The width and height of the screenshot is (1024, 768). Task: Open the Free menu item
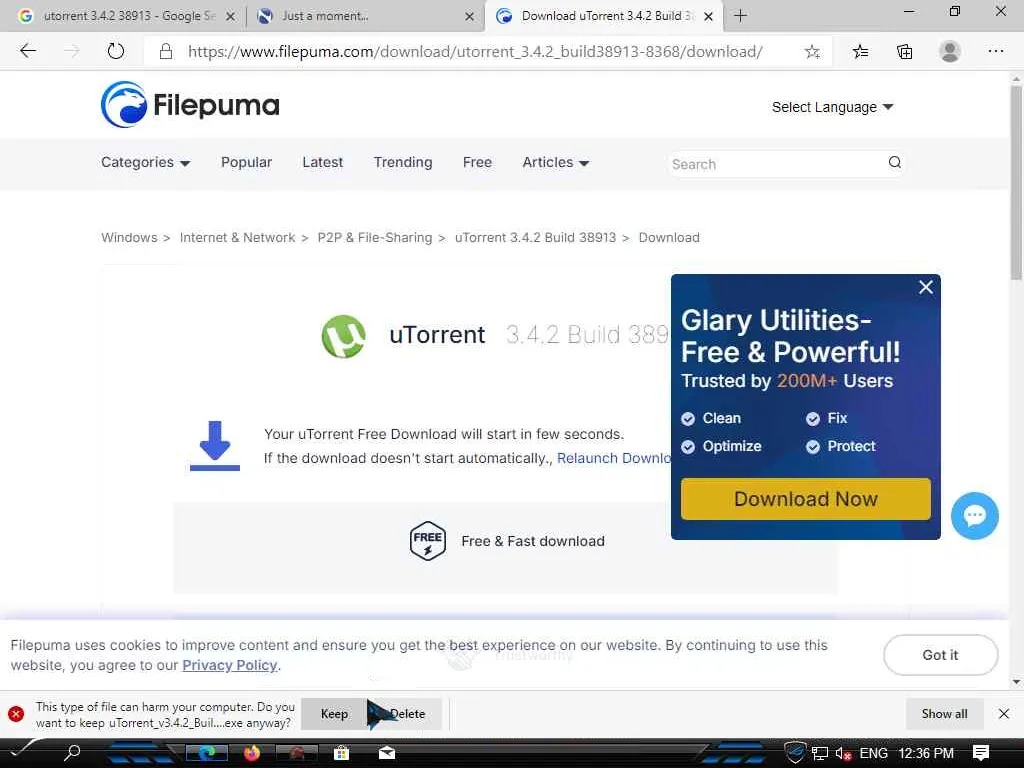(x=477, y=163)
